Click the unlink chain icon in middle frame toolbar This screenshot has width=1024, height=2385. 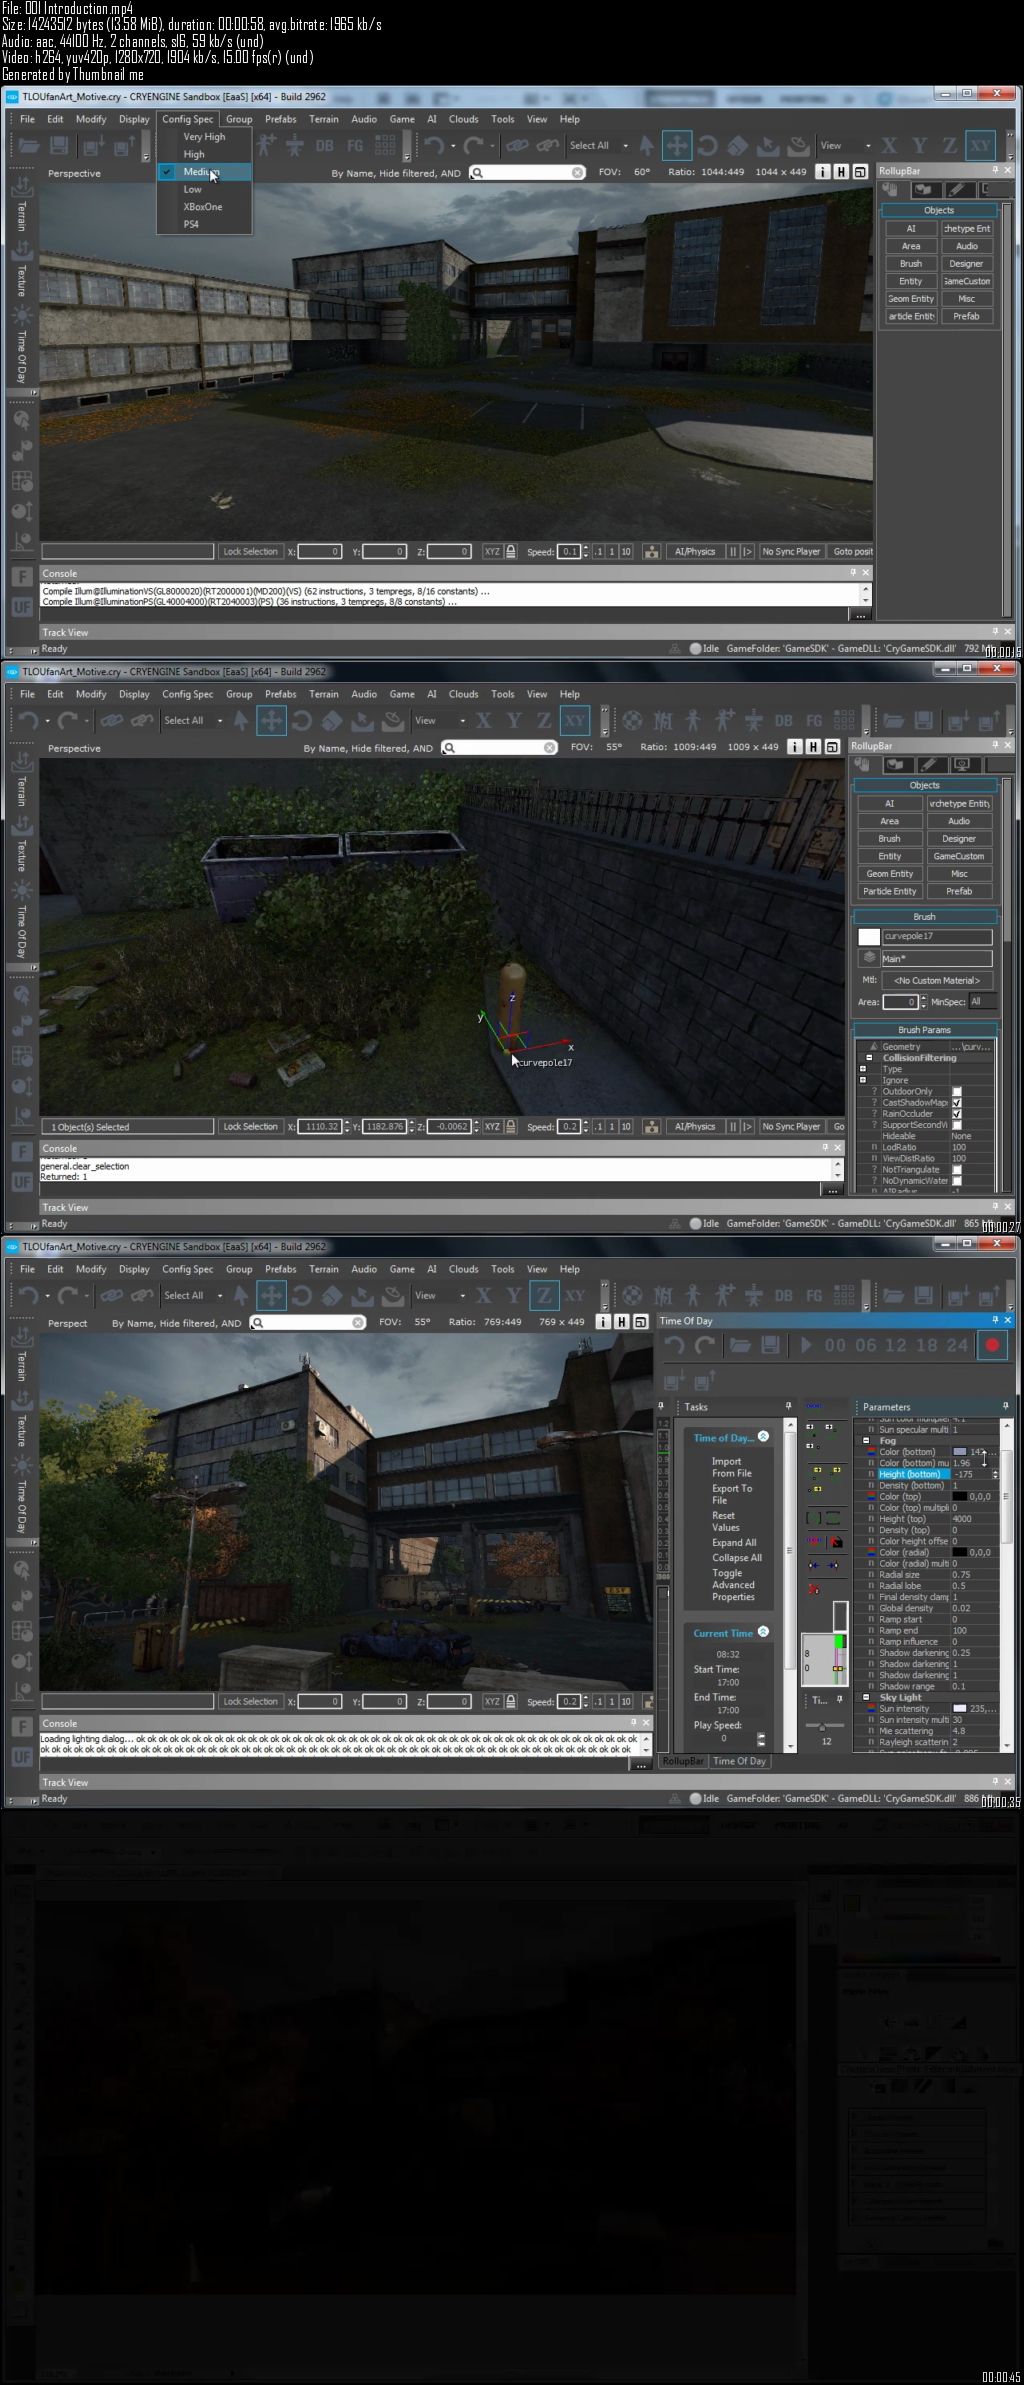(x=142, y=721)
